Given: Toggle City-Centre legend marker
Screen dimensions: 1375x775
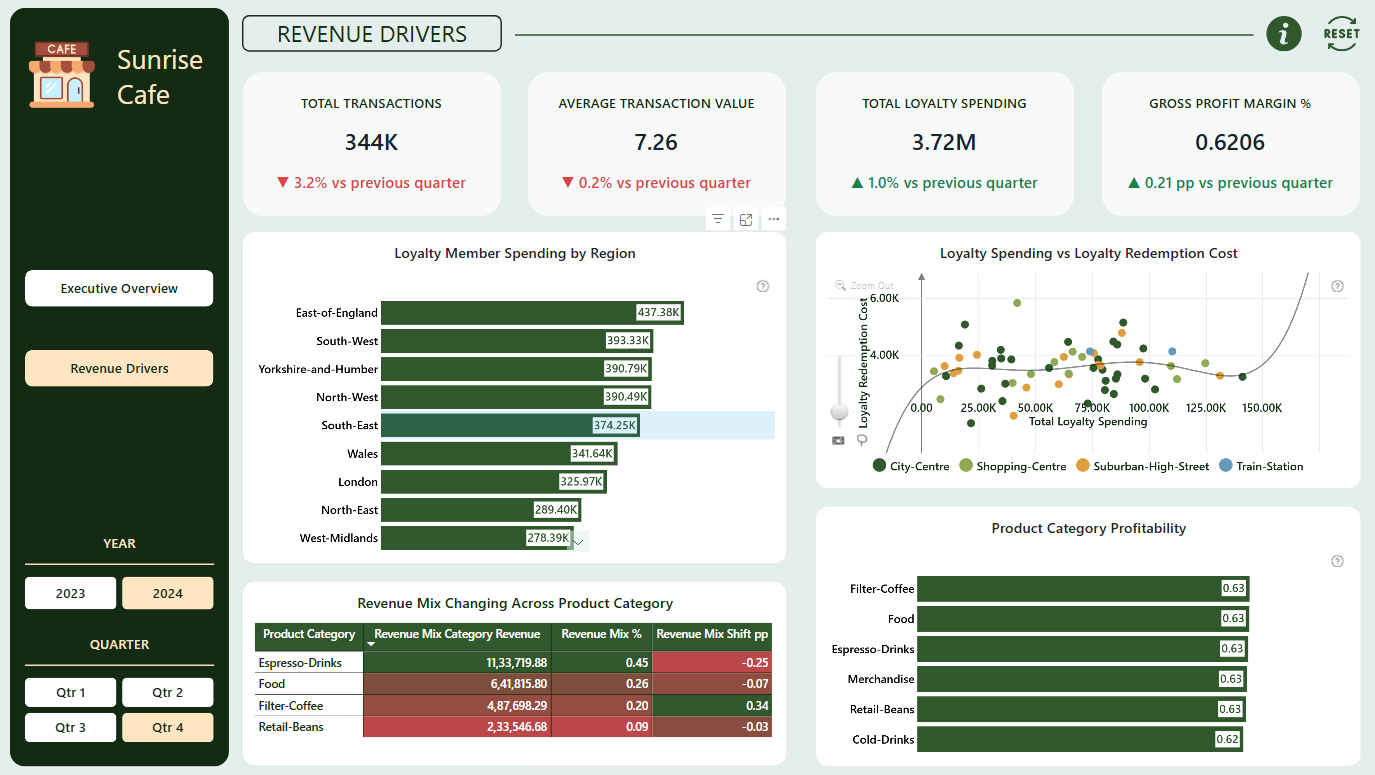Looking at the screenshot, I should 879,466.
